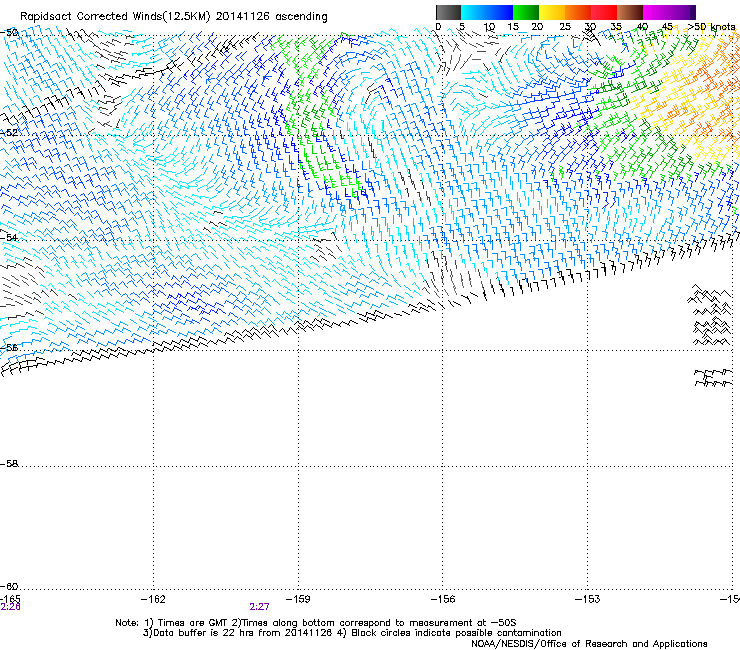
Task: Click the 'Rapidscat Corrected Winds(12.5KM)' title text
Action: pyautogui.click(x=115, y=17)
